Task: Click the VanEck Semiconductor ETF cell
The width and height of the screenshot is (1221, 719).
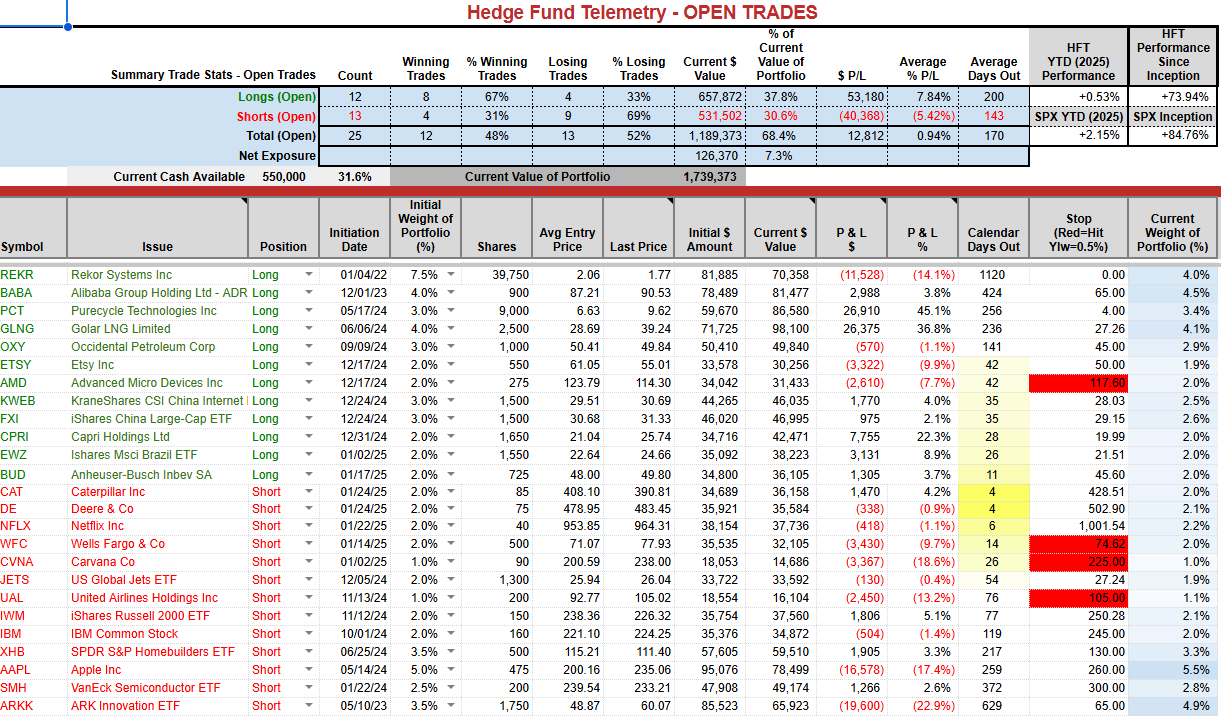Action: click(x=157, y=688)
